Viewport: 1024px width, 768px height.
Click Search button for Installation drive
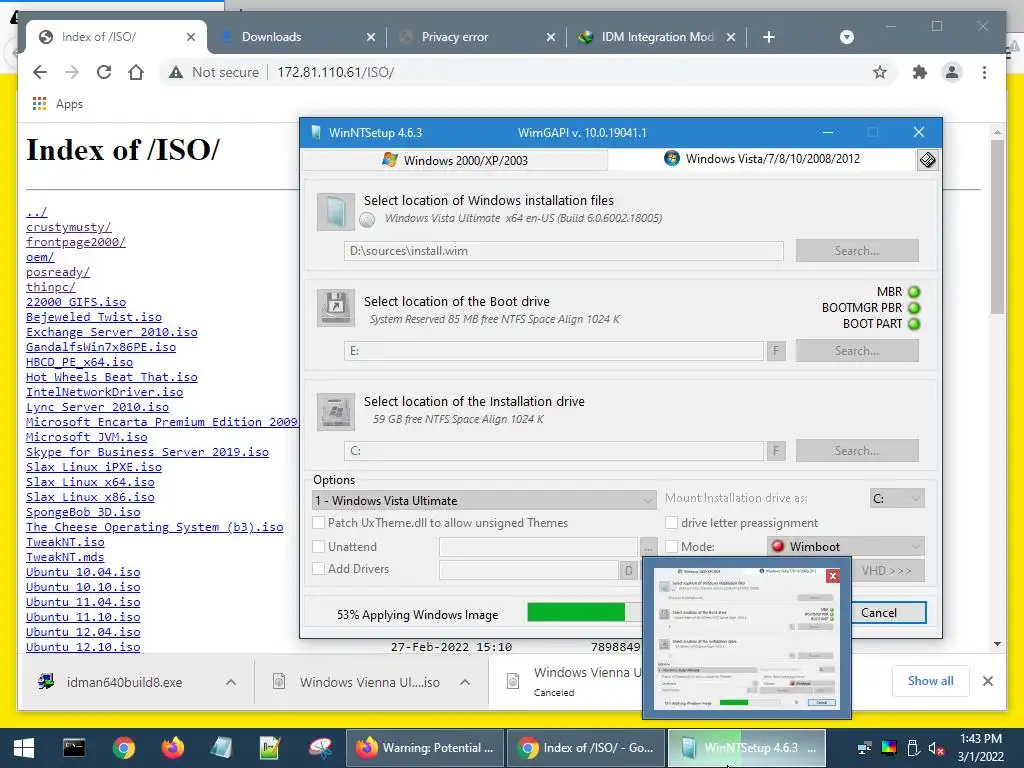coord(857,451)
